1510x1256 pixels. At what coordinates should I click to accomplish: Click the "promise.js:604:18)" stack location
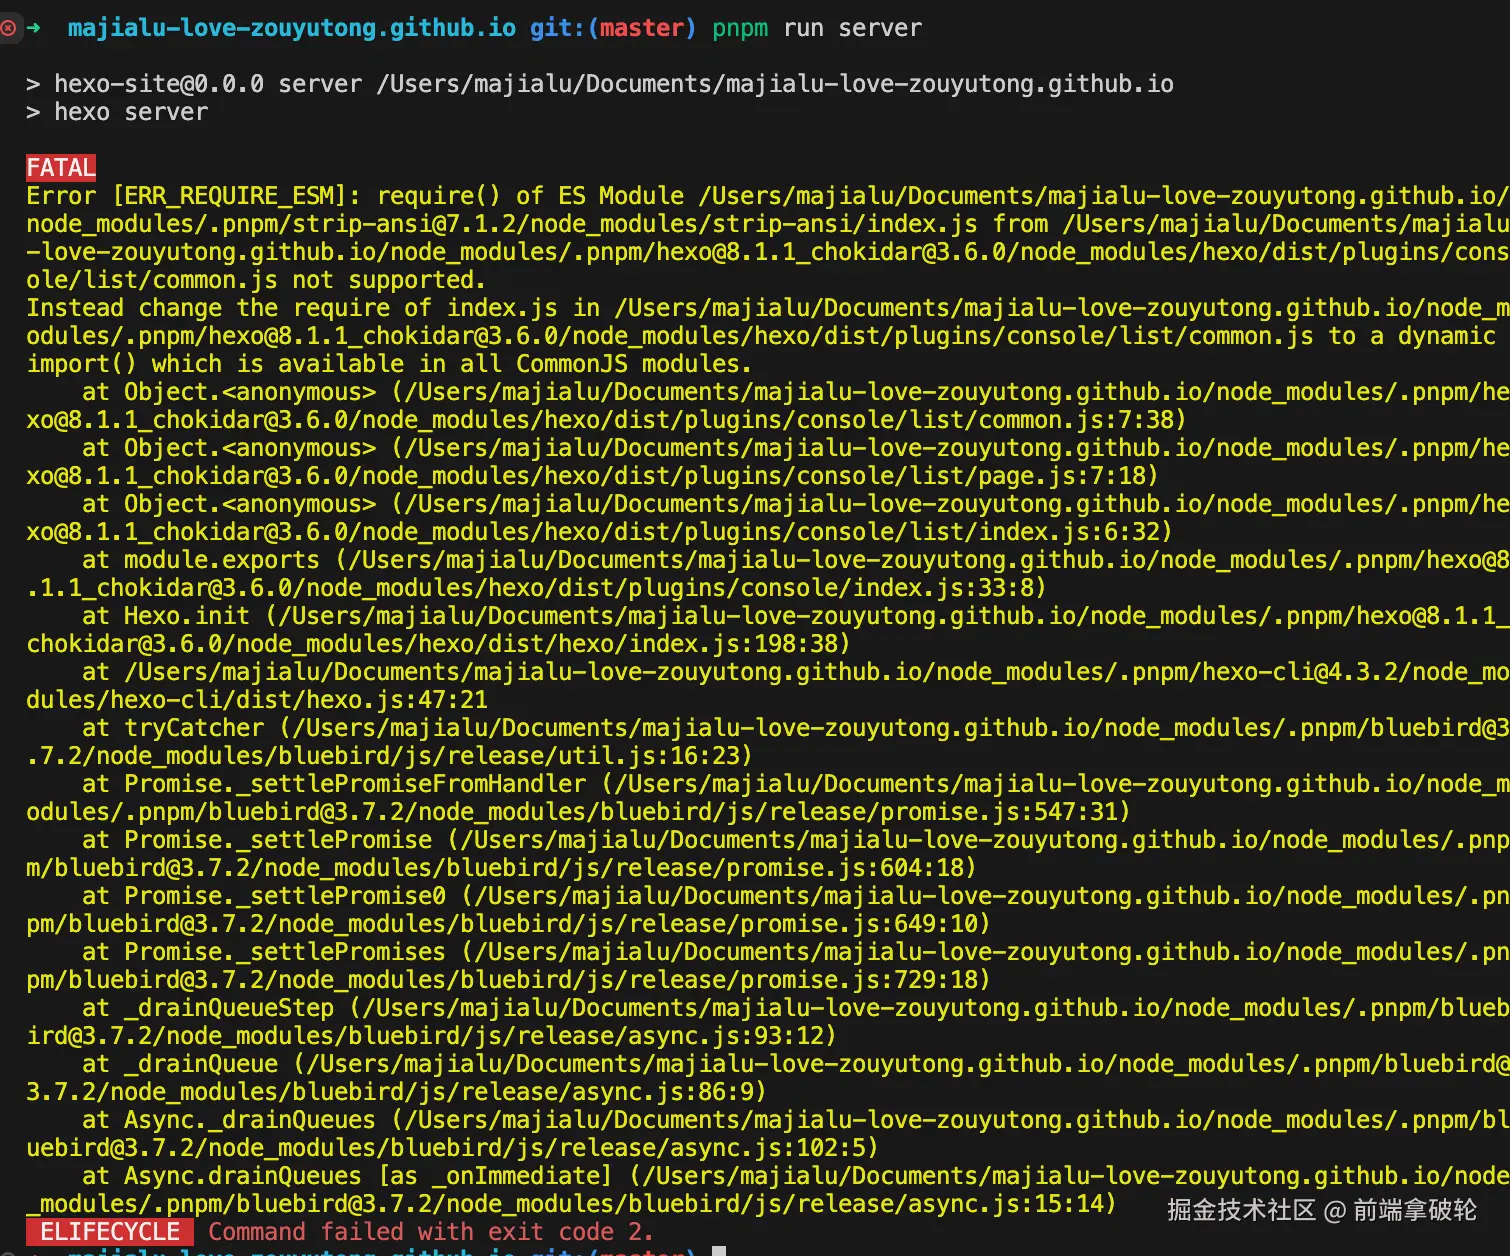point(851,868)
